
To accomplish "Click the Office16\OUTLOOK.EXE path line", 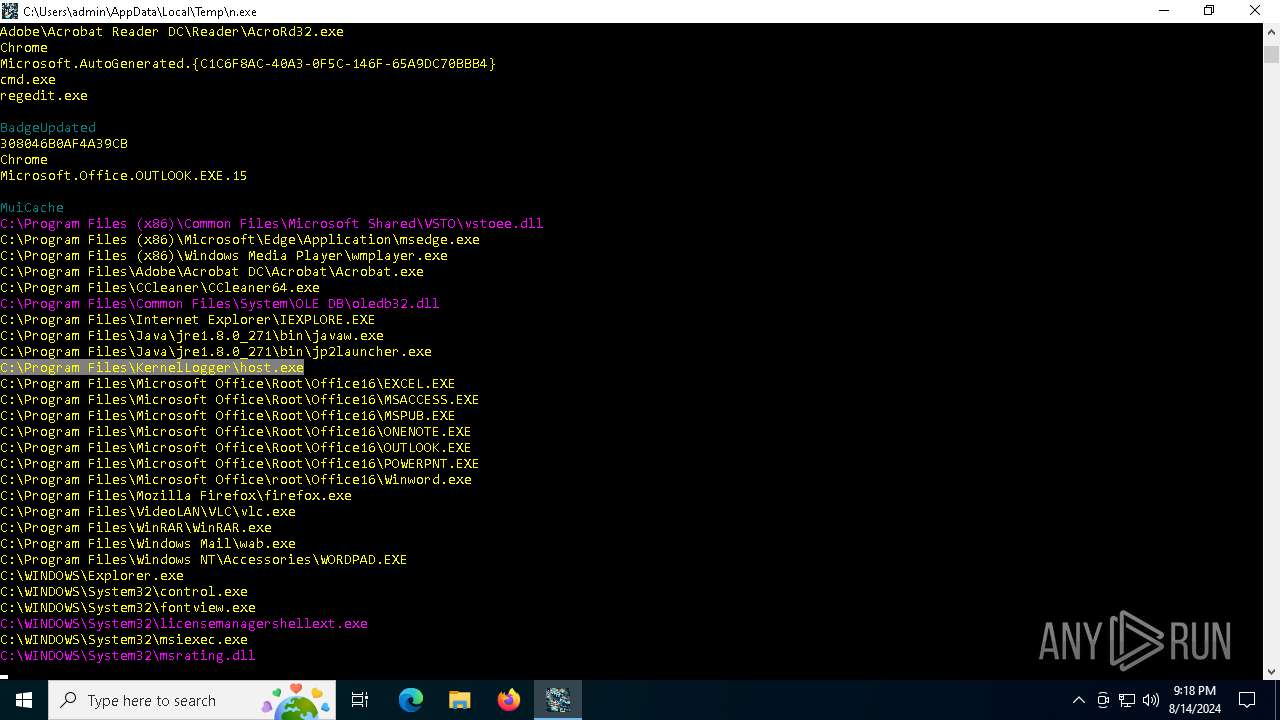I will (x=236, y=448).
